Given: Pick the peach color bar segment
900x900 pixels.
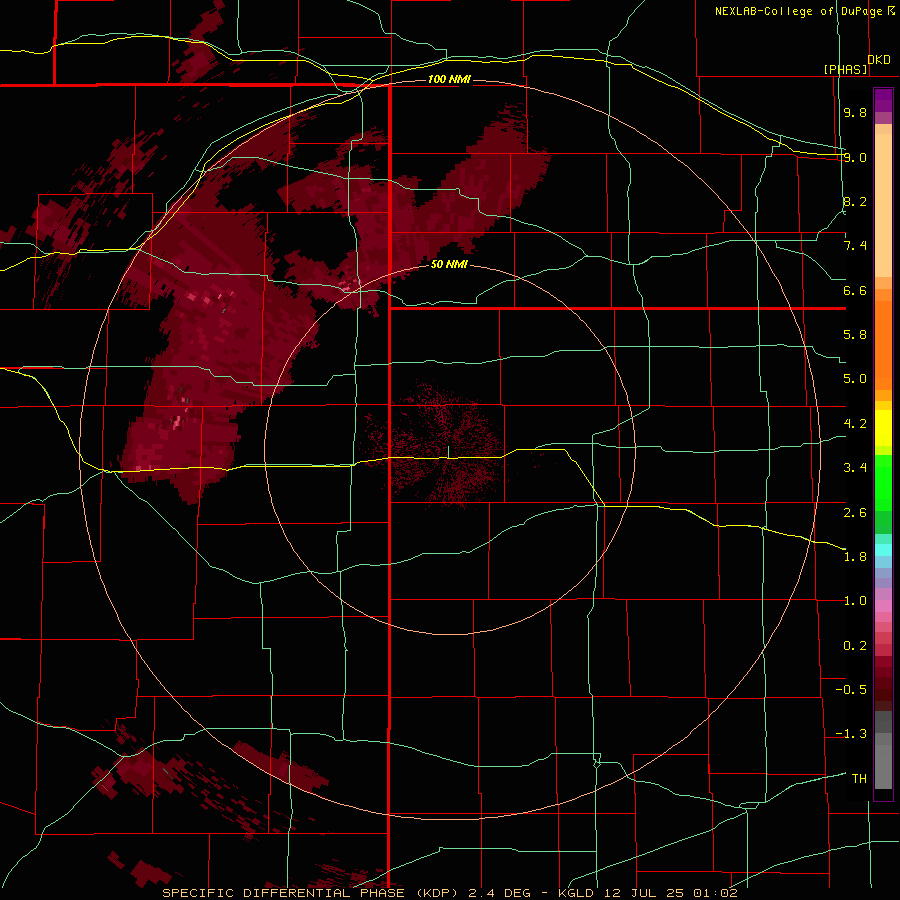Looking at the screenshot, I should 883,205.
